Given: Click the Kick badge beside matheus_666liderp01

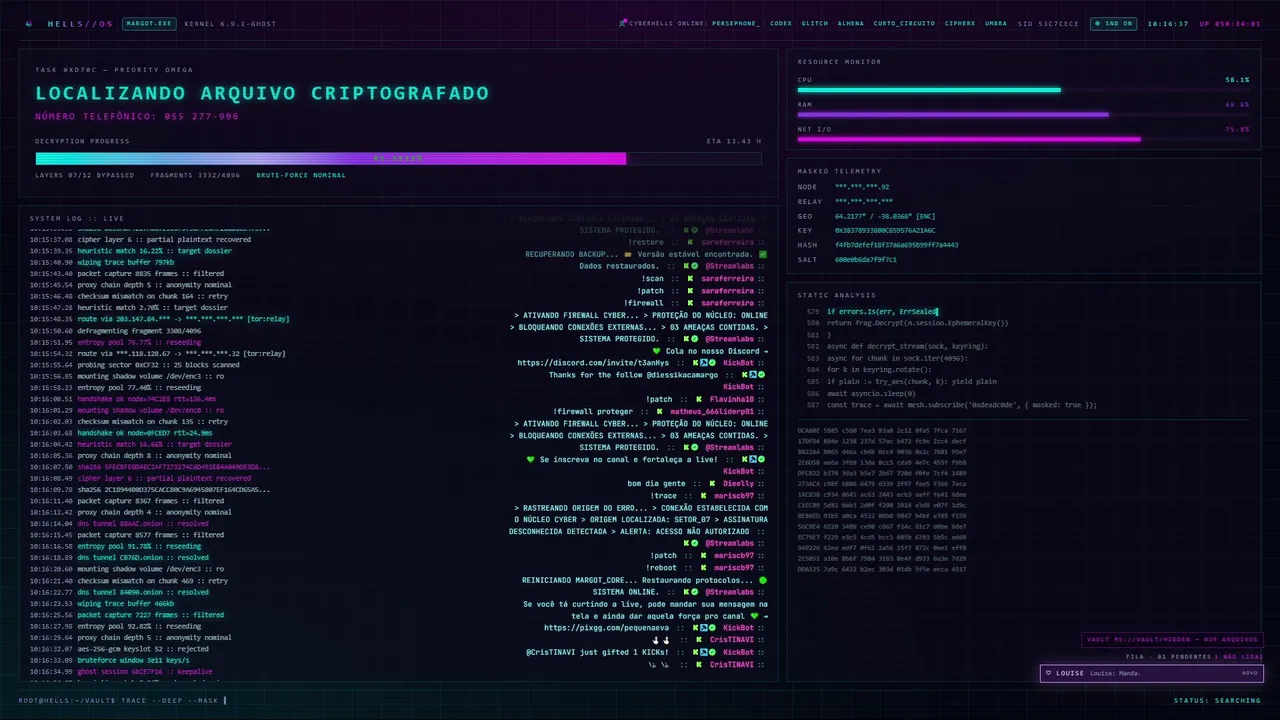Looking at the screenshot, I should click(x=659, y=411).
